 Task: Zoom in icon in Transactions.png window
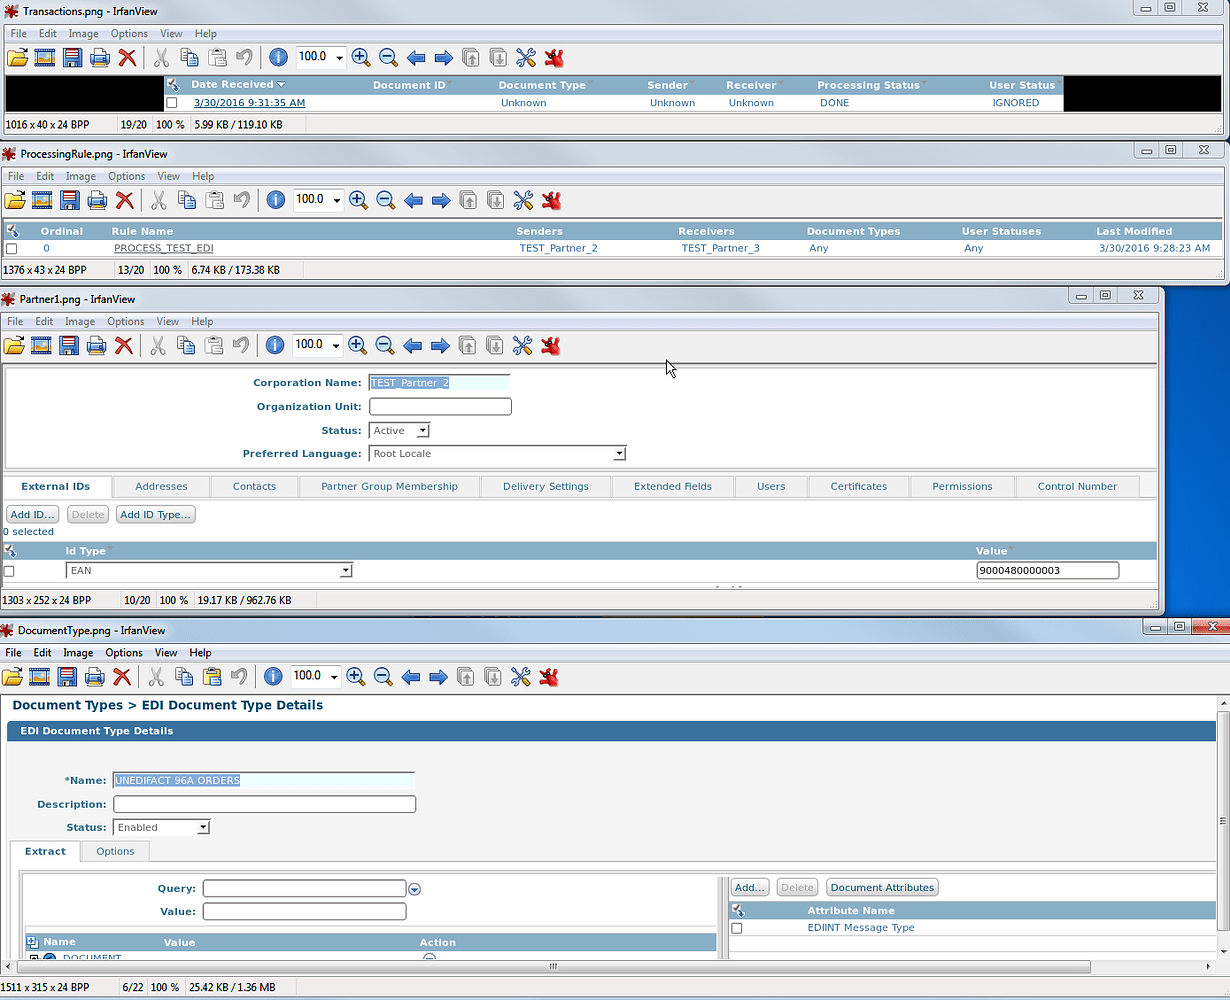click(361, 58)
